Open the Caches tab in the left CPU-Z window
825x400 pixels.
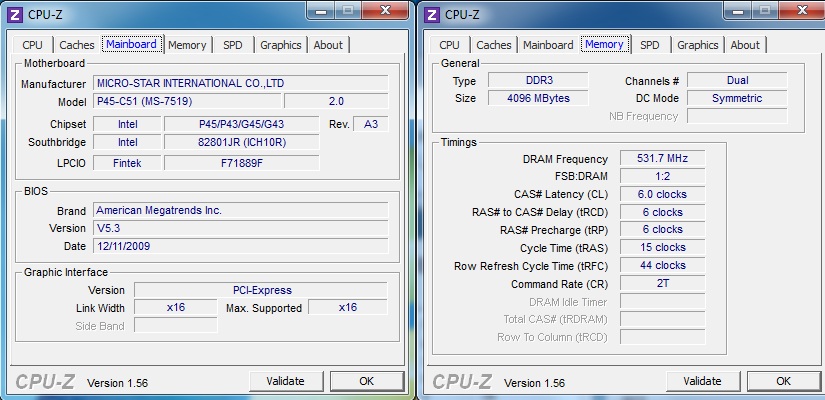click(x=77, y=45)
